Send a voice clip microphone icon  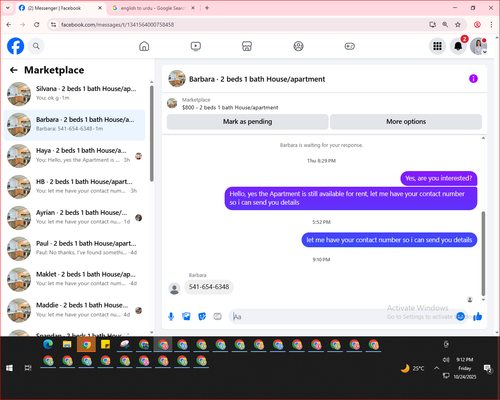(x=171, y=316)
